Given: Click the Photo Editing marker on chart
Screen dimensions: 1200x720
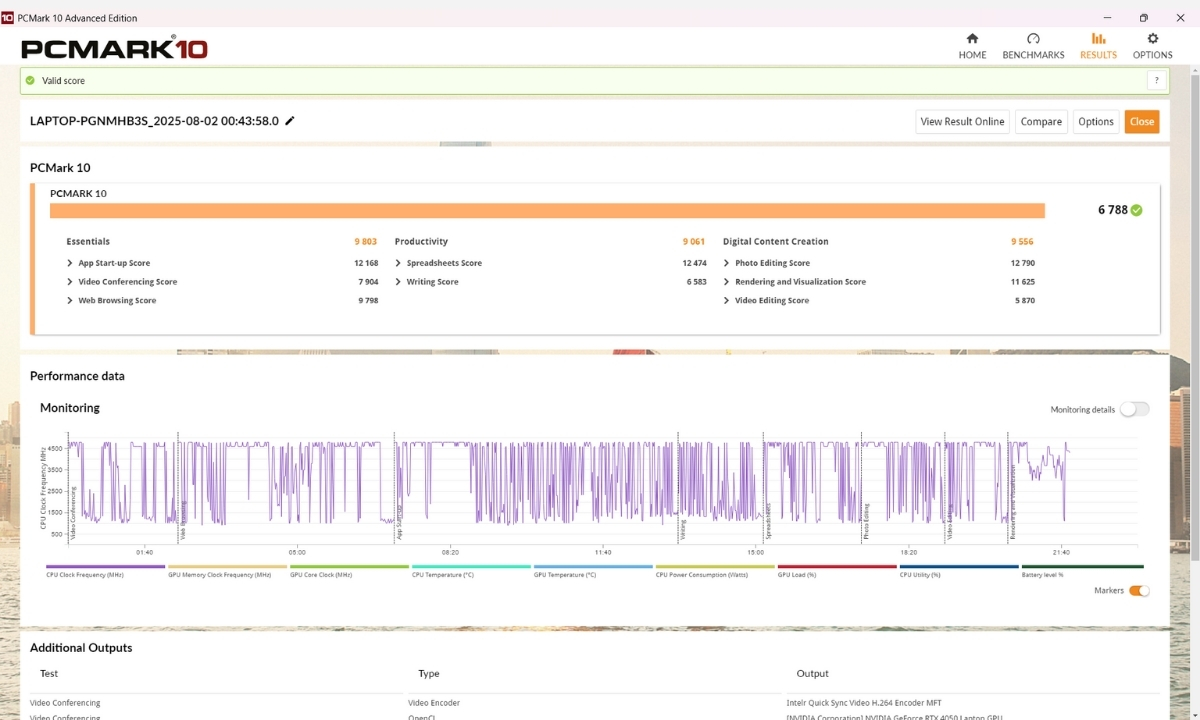Looking at the screenshot, I should (867, 522).
